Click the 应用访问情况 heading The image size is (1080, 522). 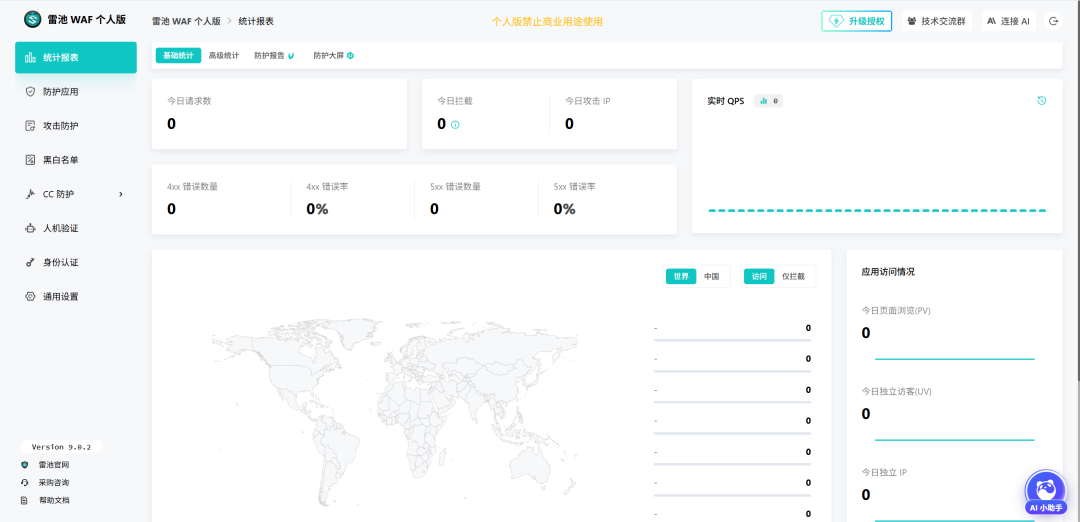click(x=888, y=272)
